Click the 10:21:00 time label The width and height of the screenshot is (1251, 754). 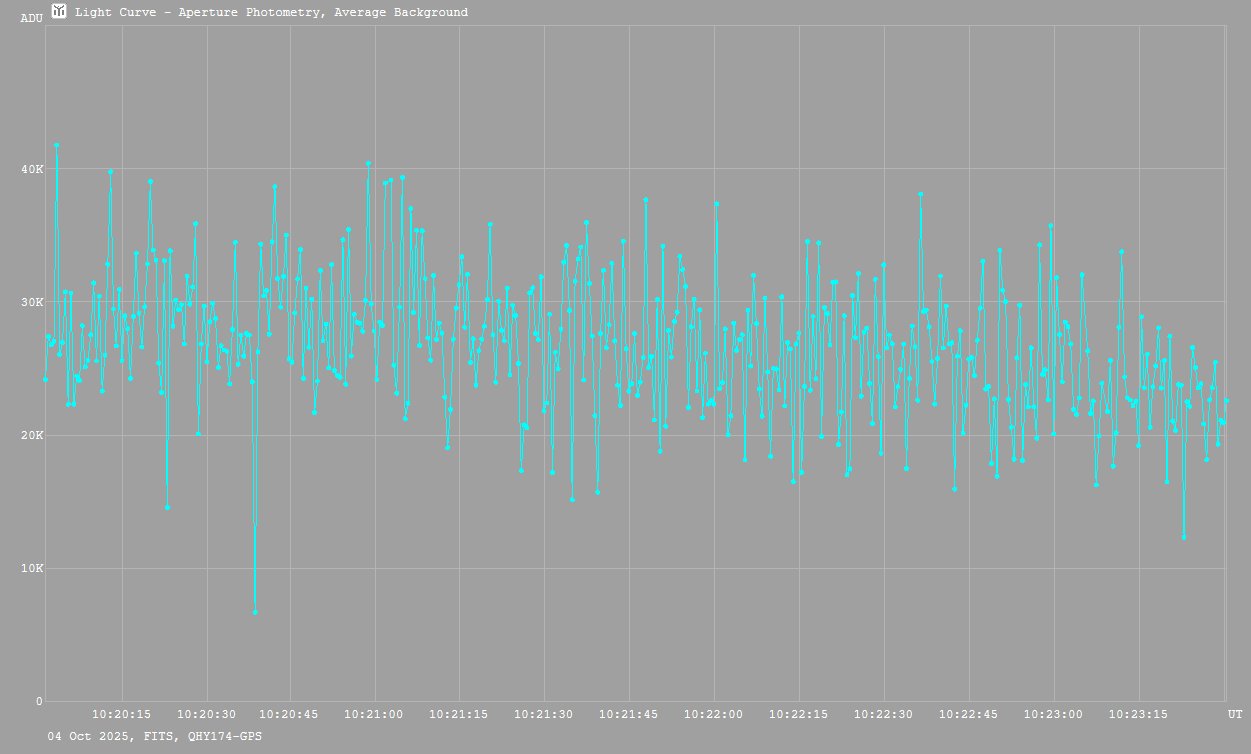(x=375, y=715)
